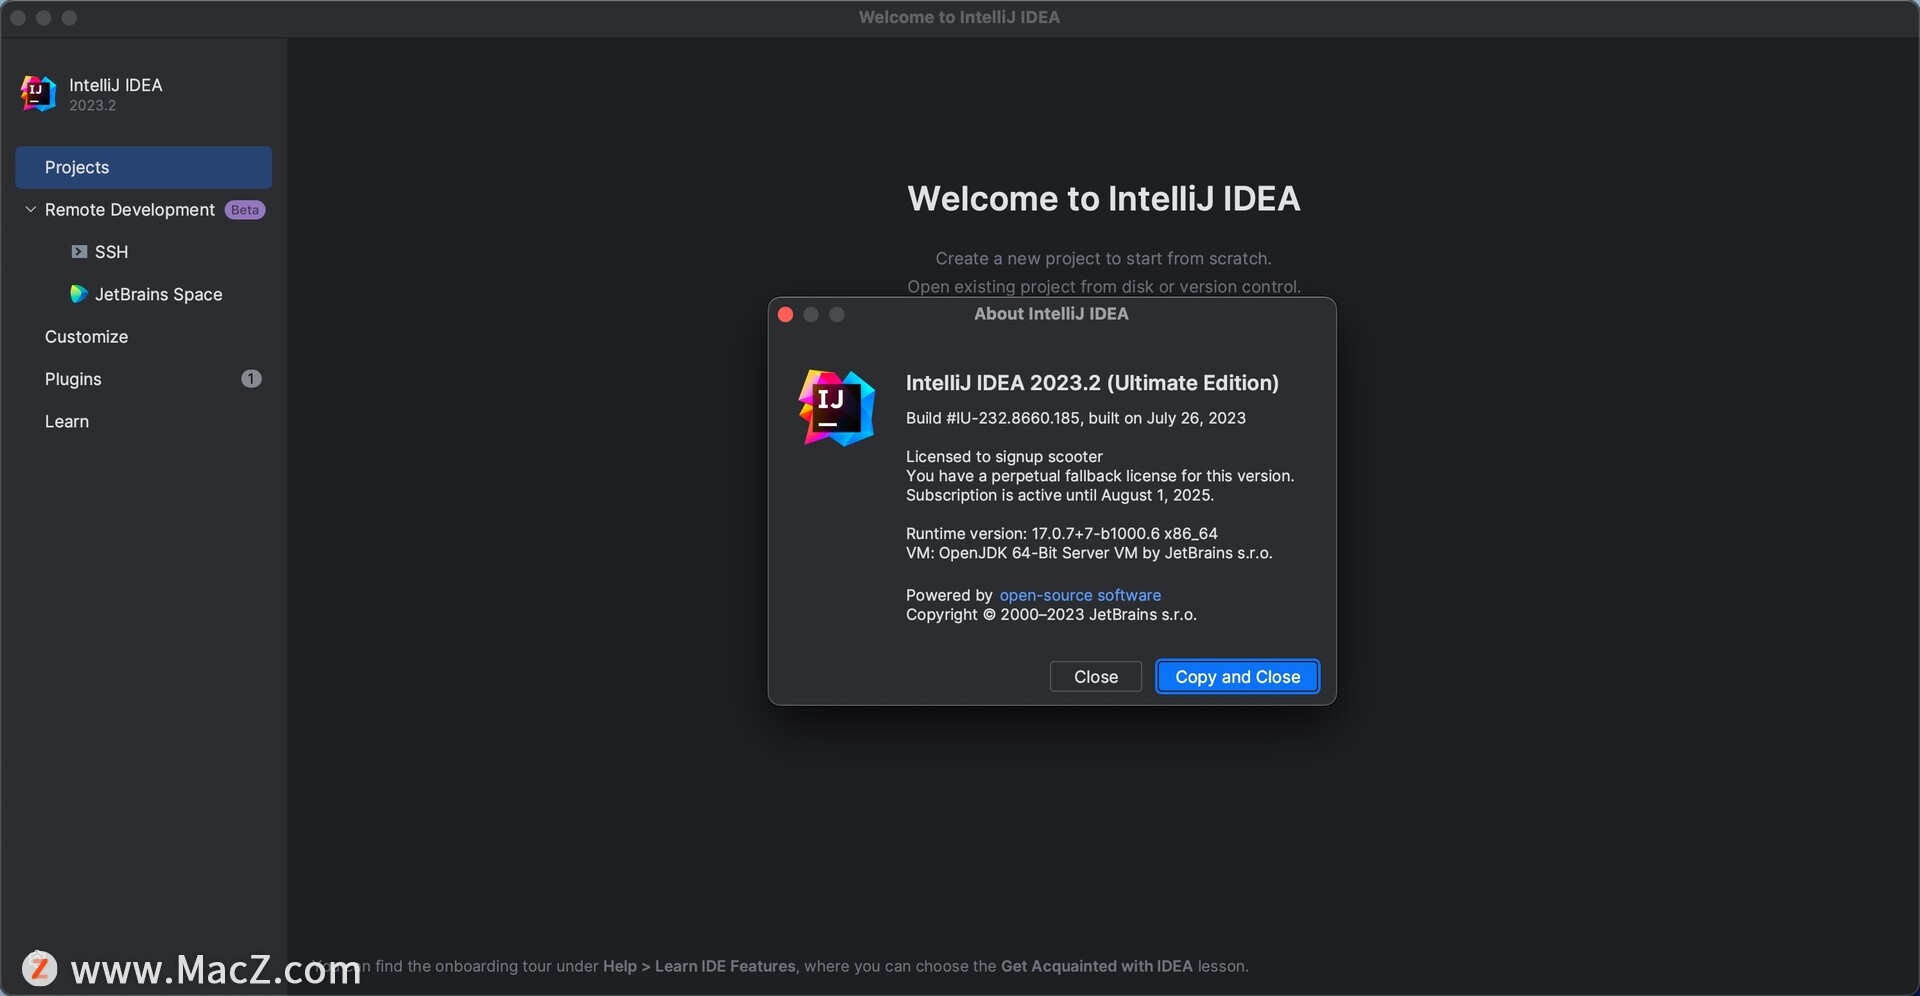Click the IntelliJ IDEA logo in sidebar header

[38, 94]
